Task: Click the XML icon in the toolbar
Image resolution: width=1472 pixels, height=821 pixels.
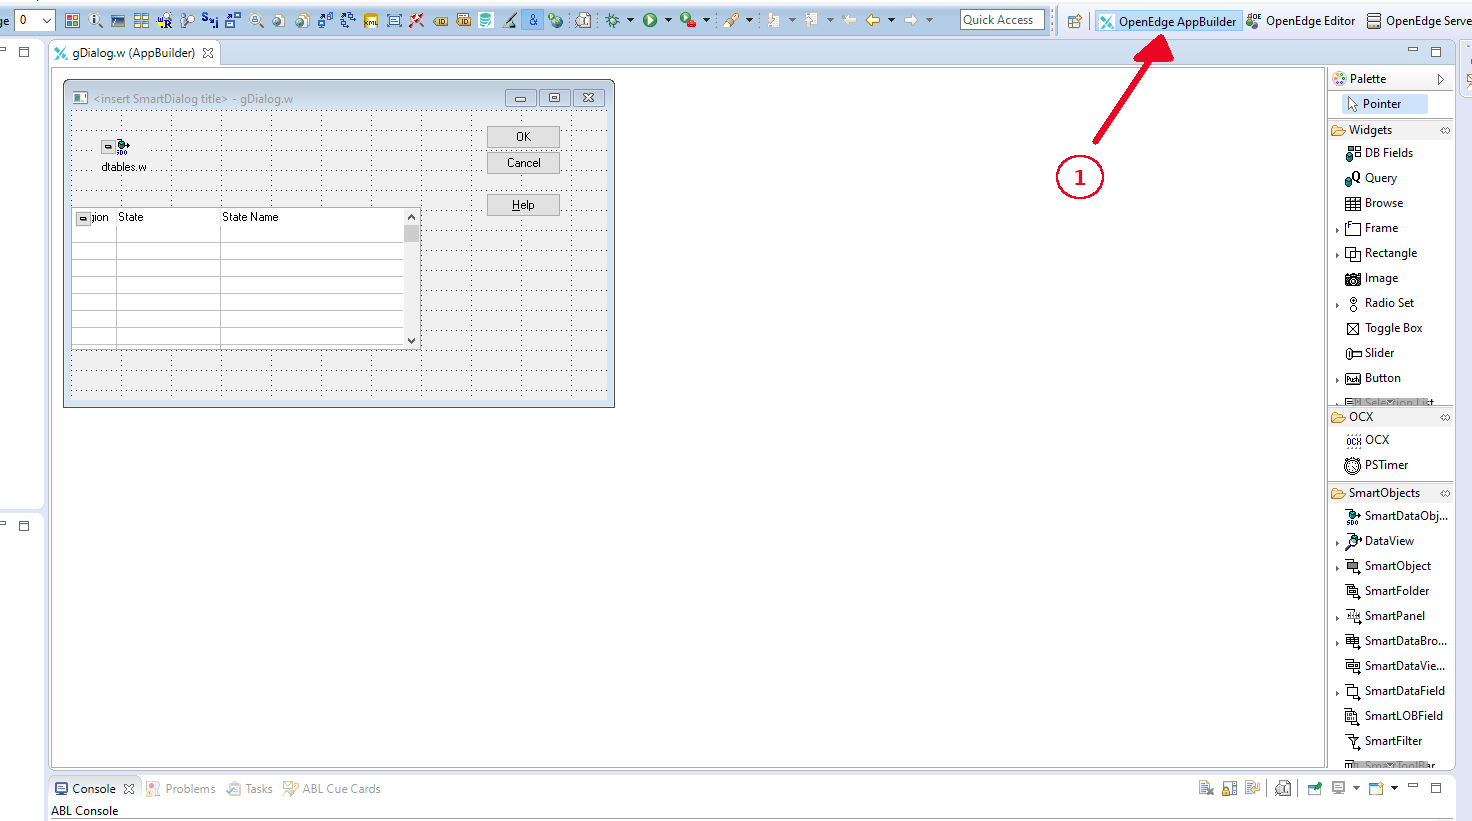Action: click(370, 20)
